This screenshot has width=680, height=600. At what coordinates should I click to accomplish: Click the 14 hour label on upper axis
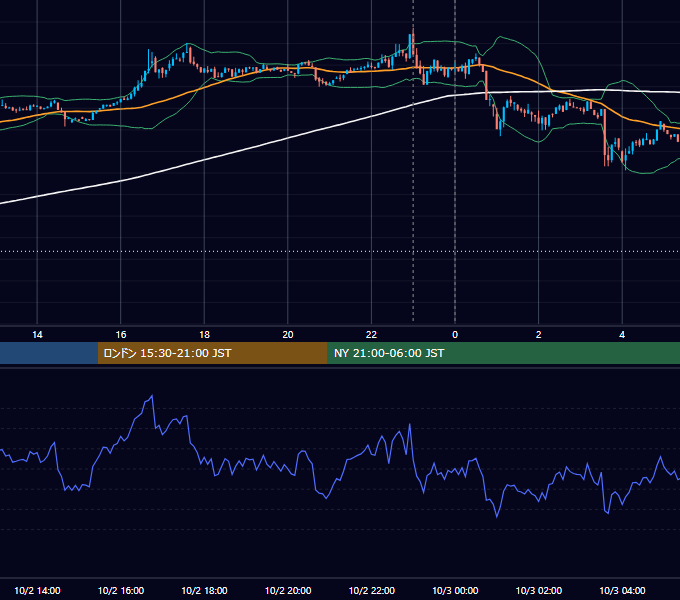tap(37, 335)
